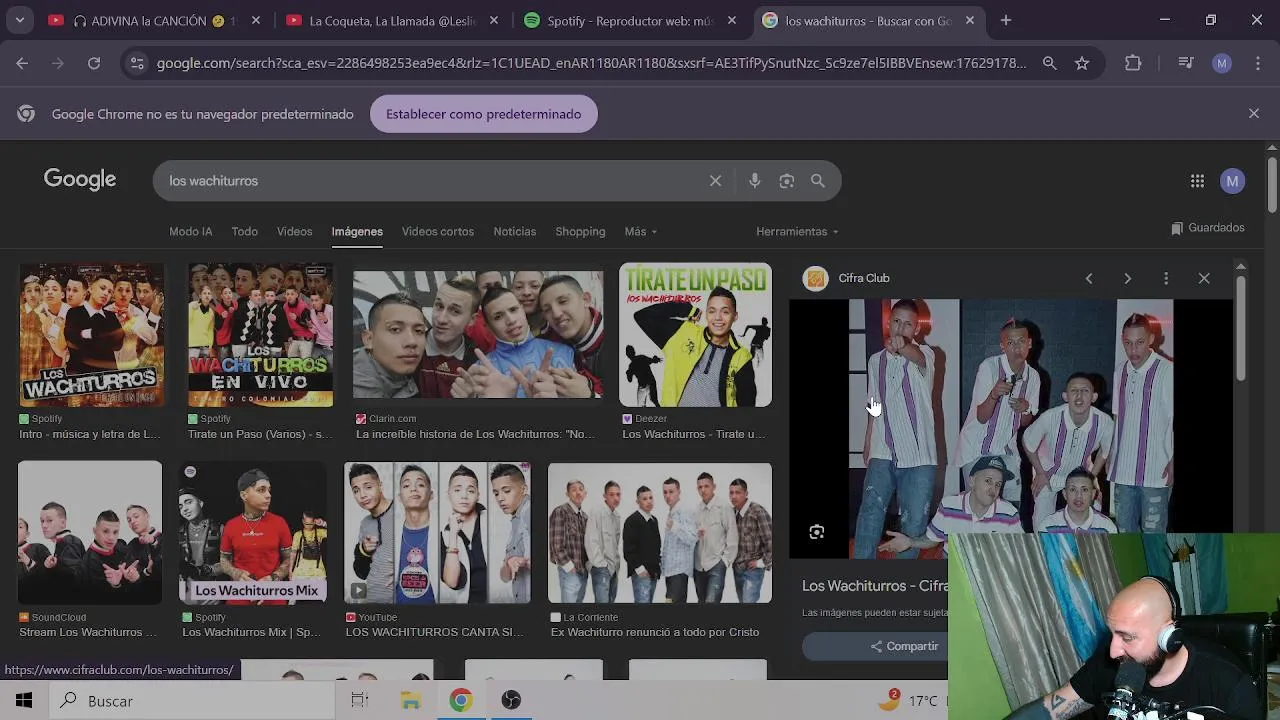
Task: Open File Explorer from the taskbar
Action: coord(411,700)
